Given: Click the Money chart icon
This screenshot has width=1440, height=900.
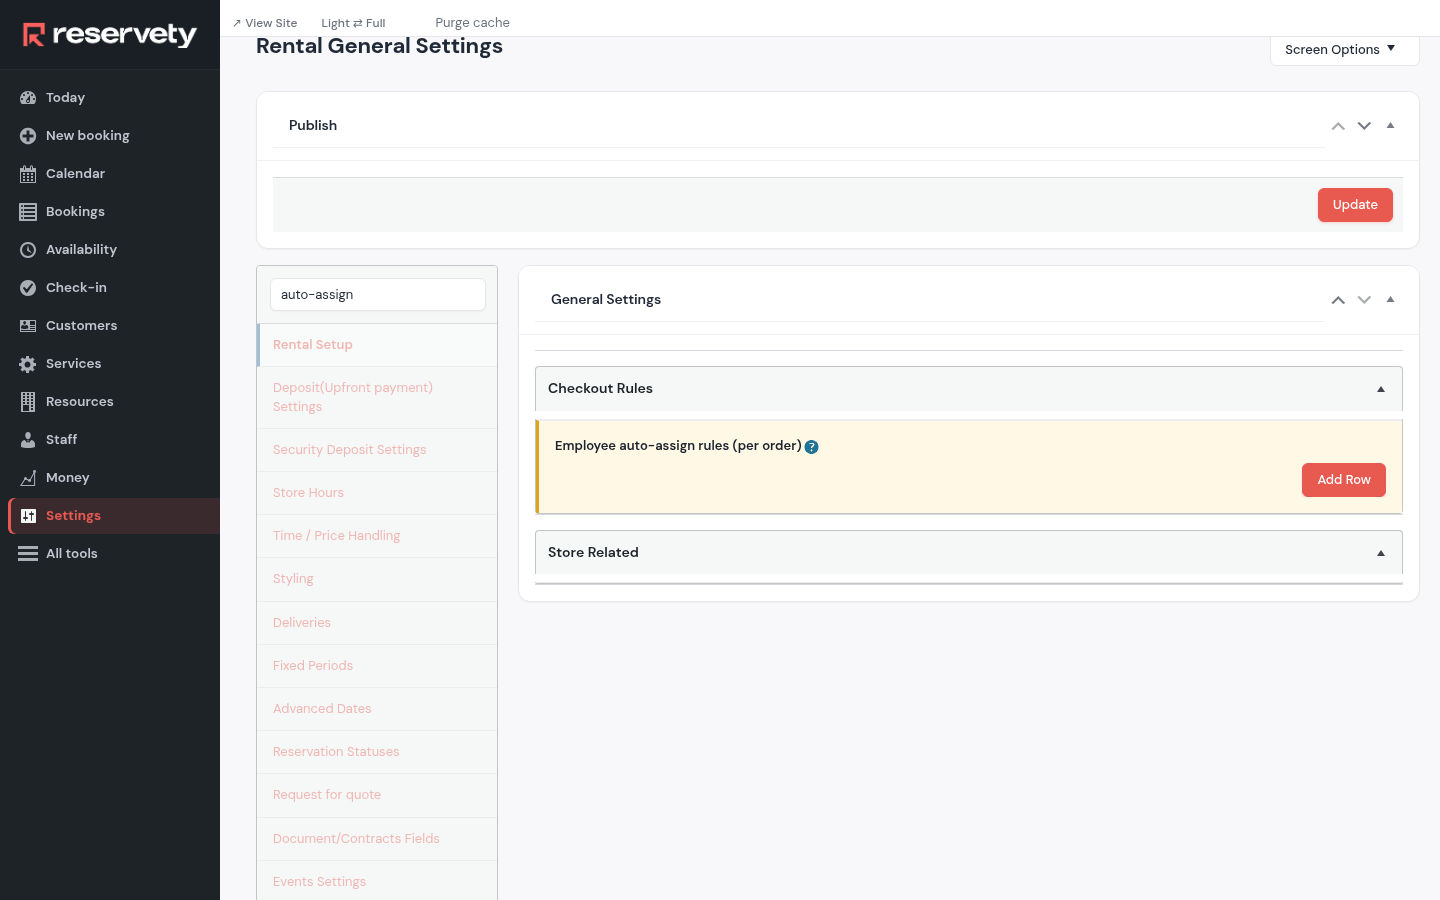Looking at the screenshot, I should [x=28, y=478].
